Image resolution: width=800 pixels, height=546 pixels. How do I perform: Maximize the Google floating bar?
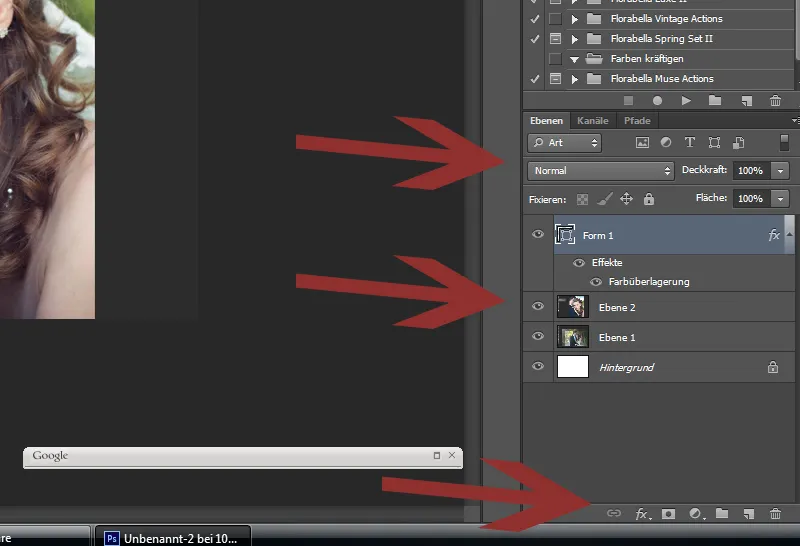(437, 455)
